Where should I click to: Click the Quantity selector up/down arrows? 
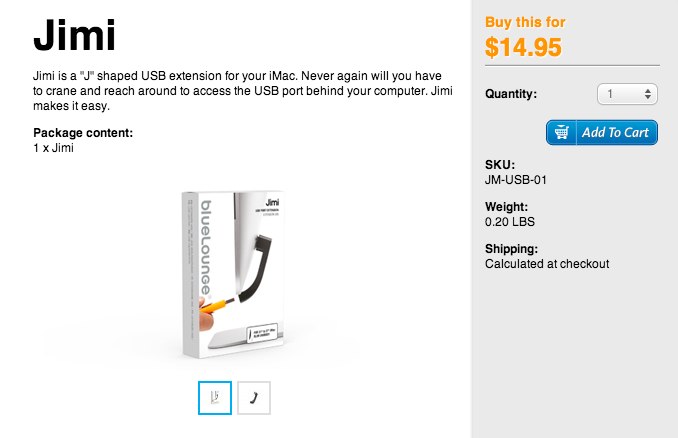tap(648, 94)
